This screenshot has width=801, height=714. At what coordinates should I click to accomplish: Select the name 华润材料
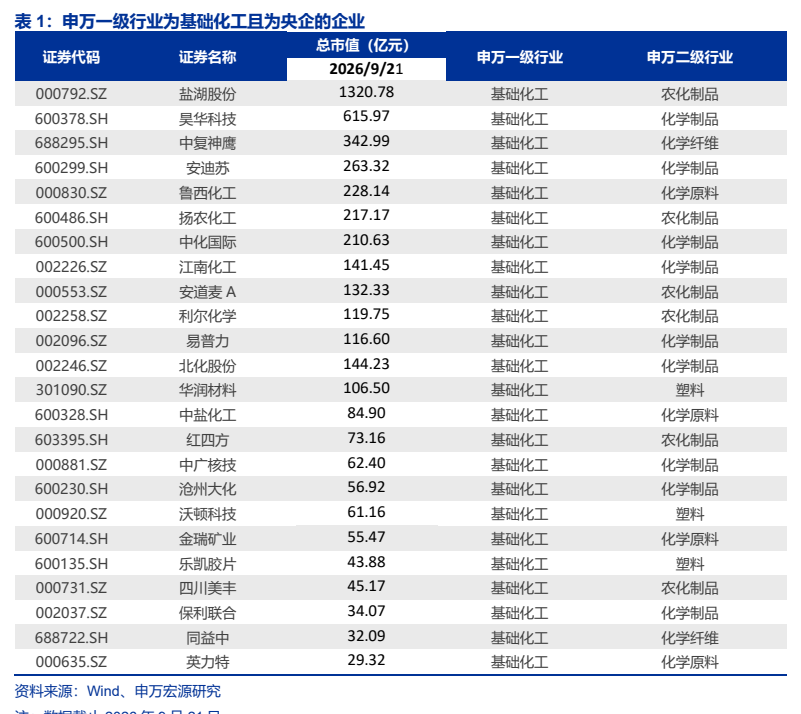point(207,390)
